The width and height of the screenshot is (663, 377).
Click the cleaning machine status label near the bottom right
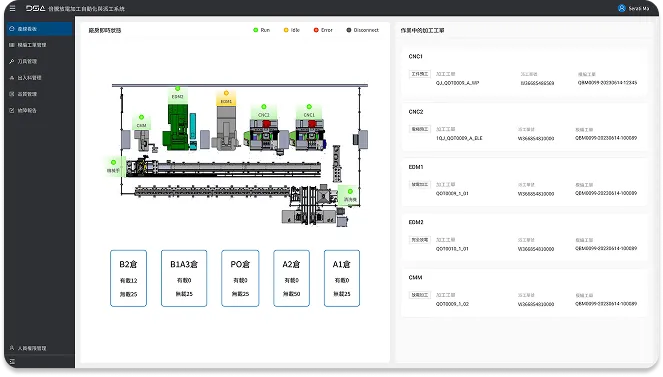tap(350, 195)
